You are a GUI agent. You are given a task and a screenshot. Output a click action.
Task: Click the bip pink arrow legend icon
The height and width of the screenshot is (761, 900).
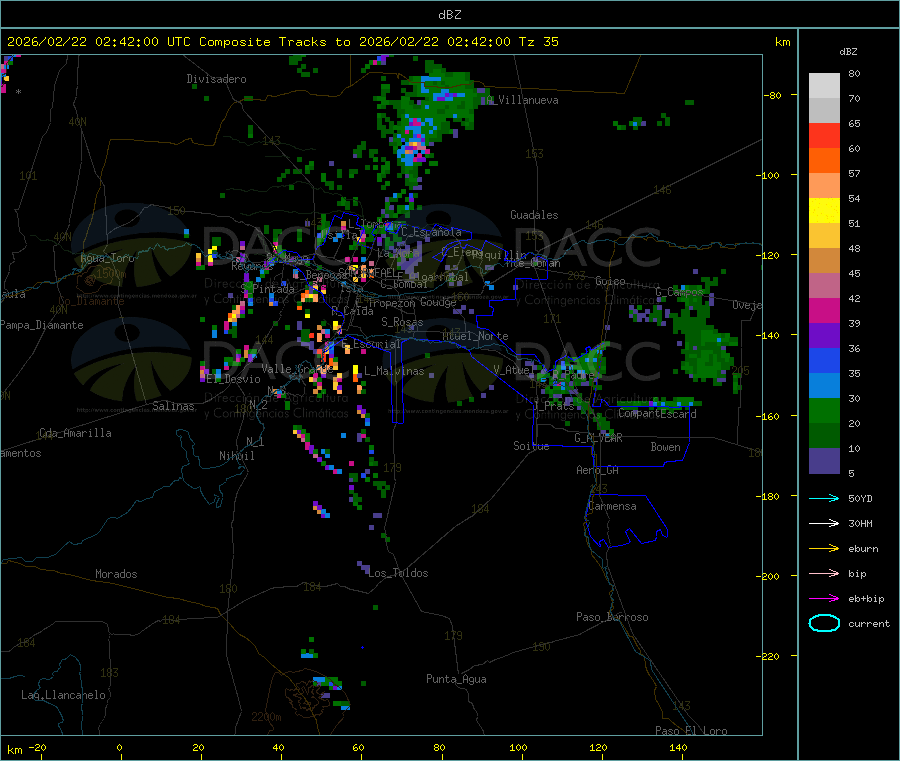[824, 573]
